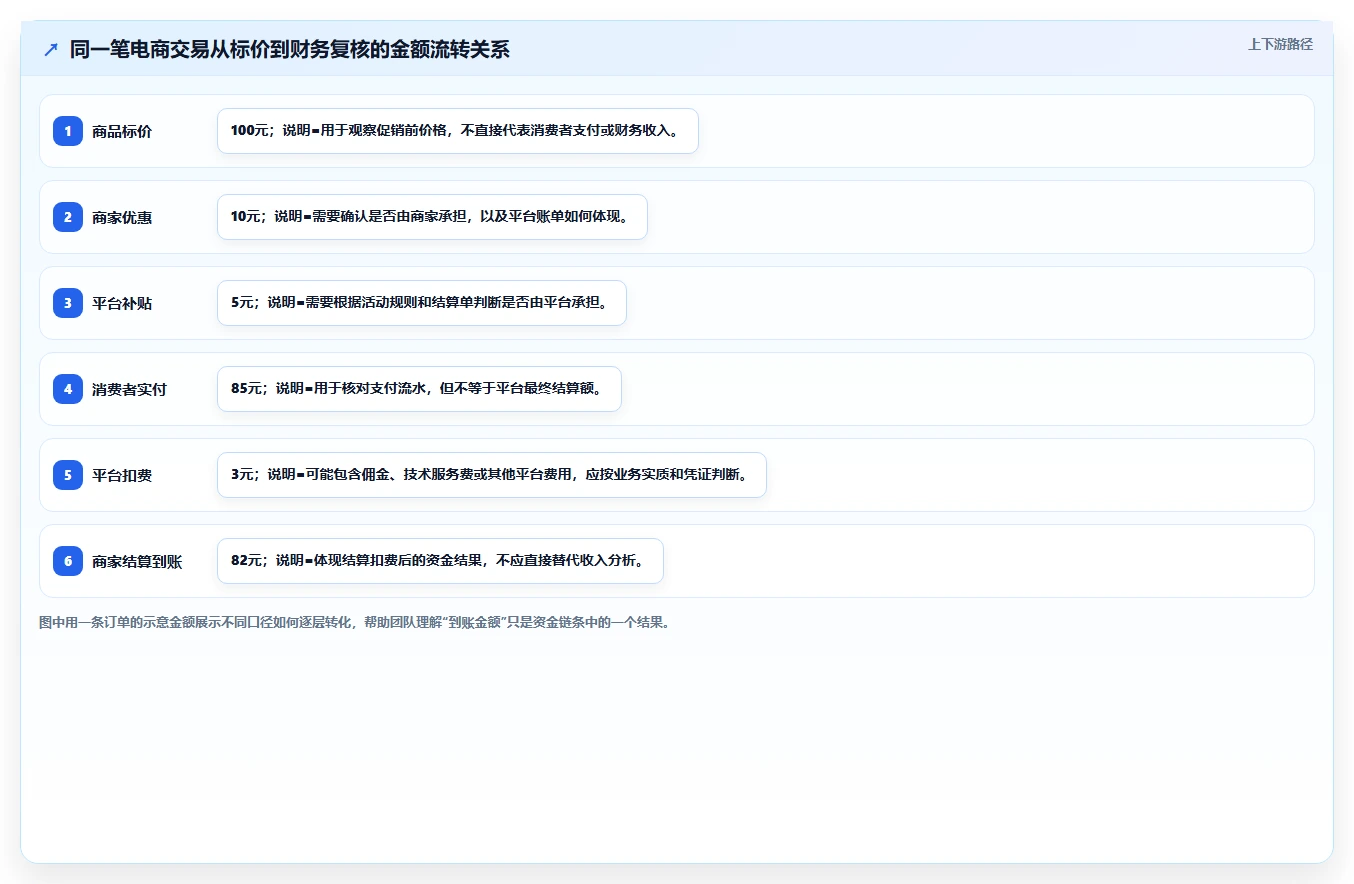Select the 平台补贴 label
Image resolution: width=1354 pixels, height=884 pixels.
(x=122, y=303)
